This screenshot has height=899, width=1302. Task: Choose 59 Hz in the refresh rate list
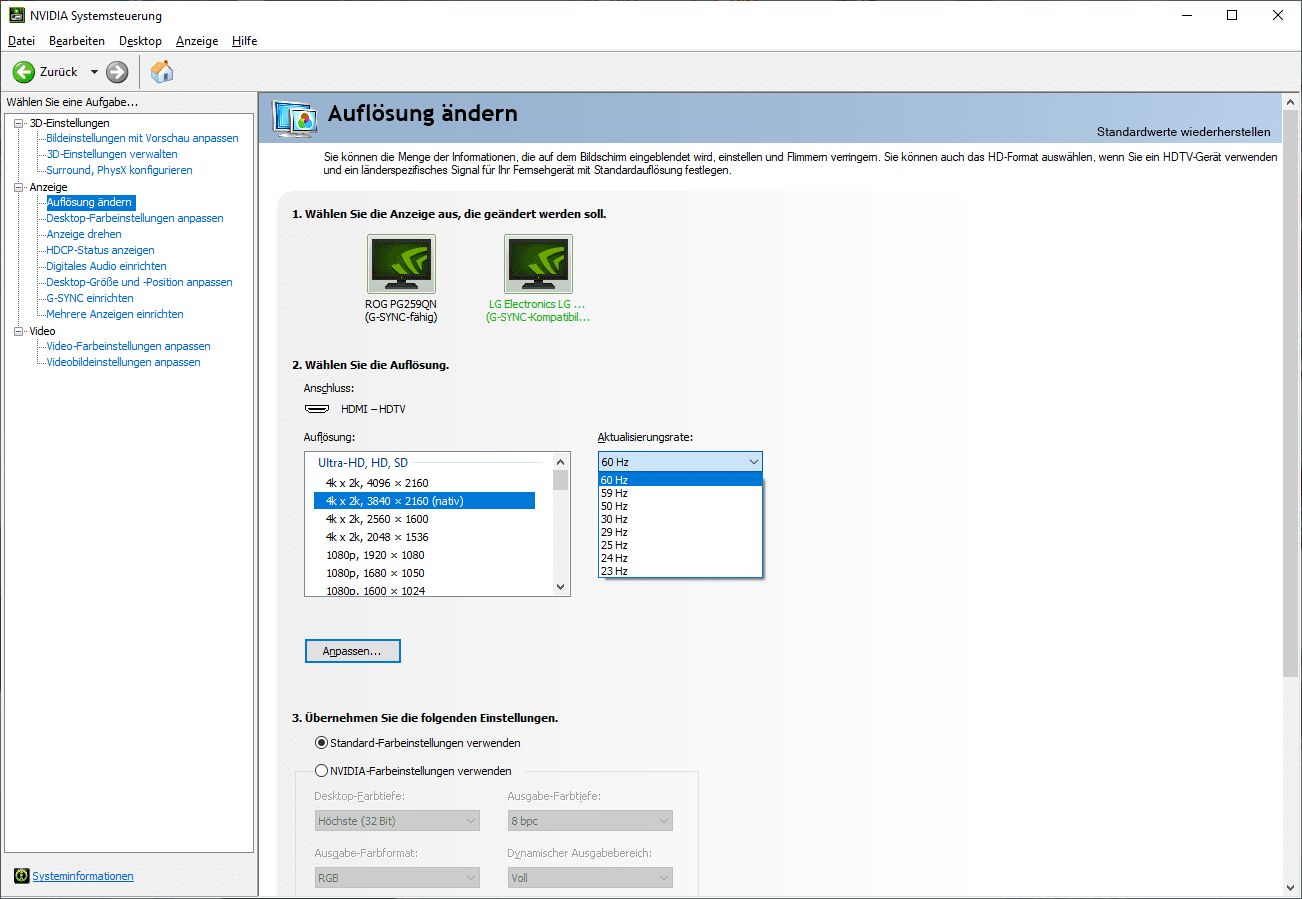[x=680, y=493]
